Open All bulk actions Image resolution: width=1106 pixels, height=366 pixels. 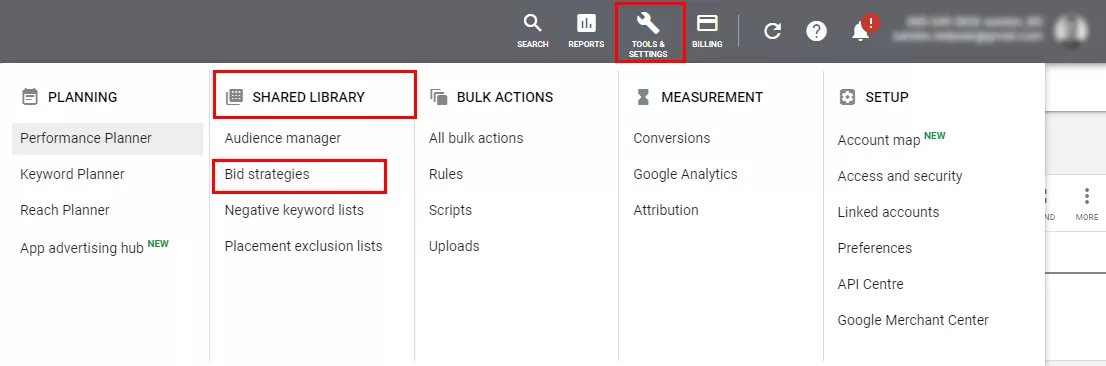(476, 138)
